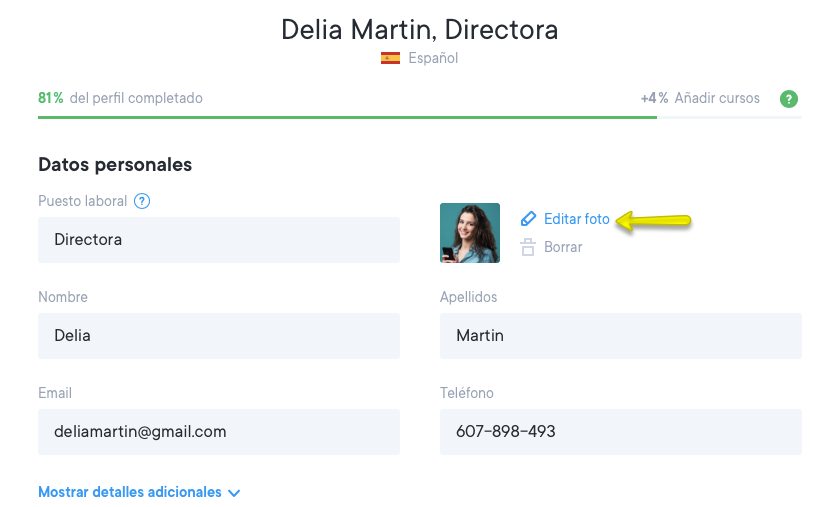Click the Nombre field containing Delia
Screen dimensions: 838x507
(218, 336)
